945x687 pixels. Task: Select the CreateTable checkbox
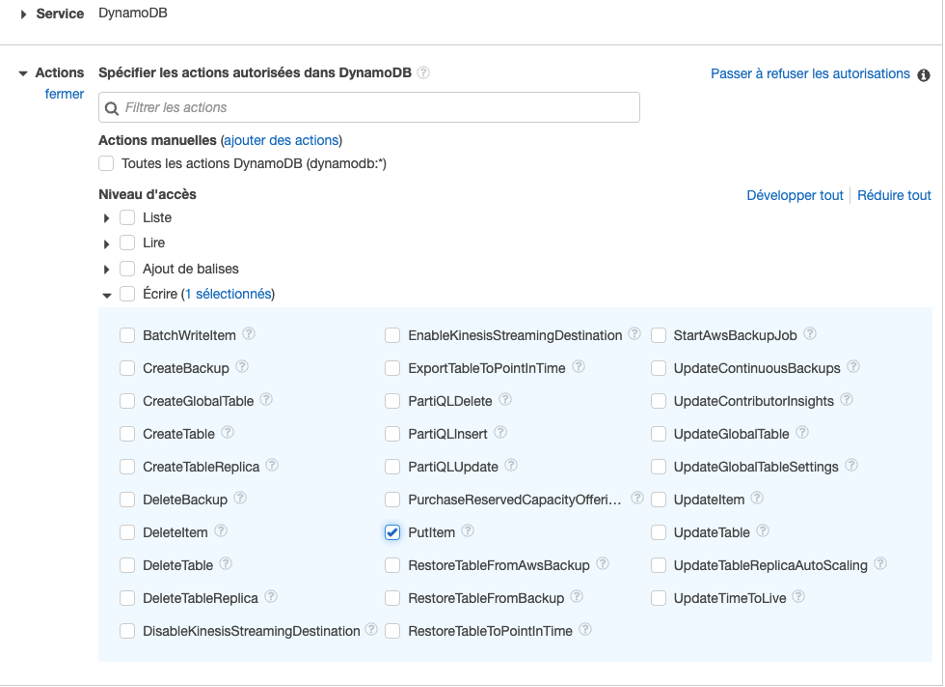click(x=127, y=434)
